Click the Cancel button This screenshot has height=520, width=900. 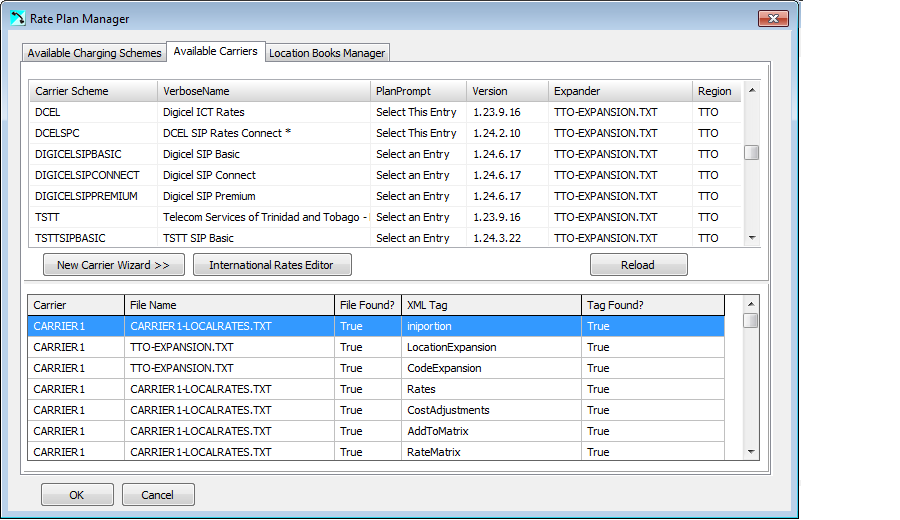pos(158,495)
